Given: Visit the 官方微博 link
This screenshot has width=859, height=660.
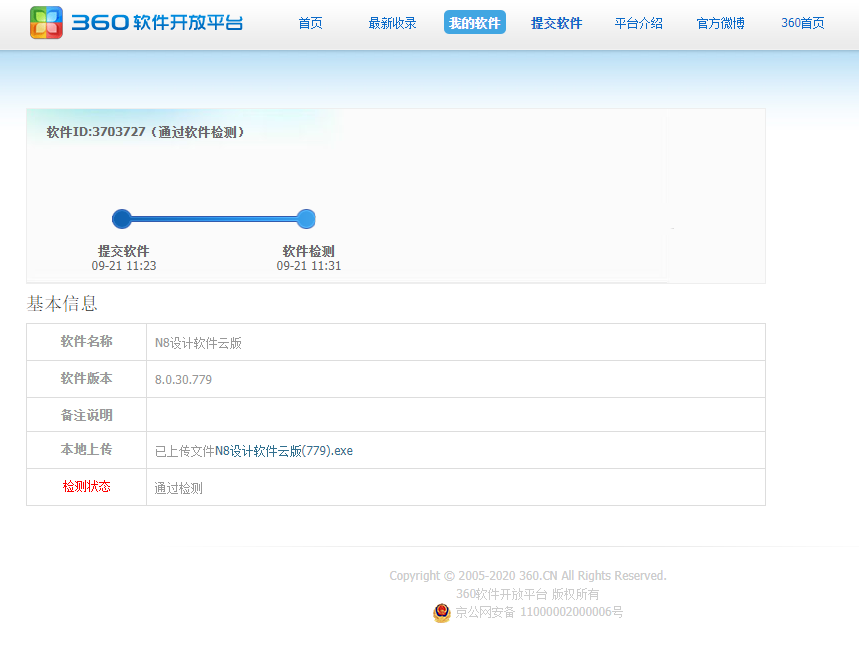Looking at the screenshot, I should coord(720,23).
